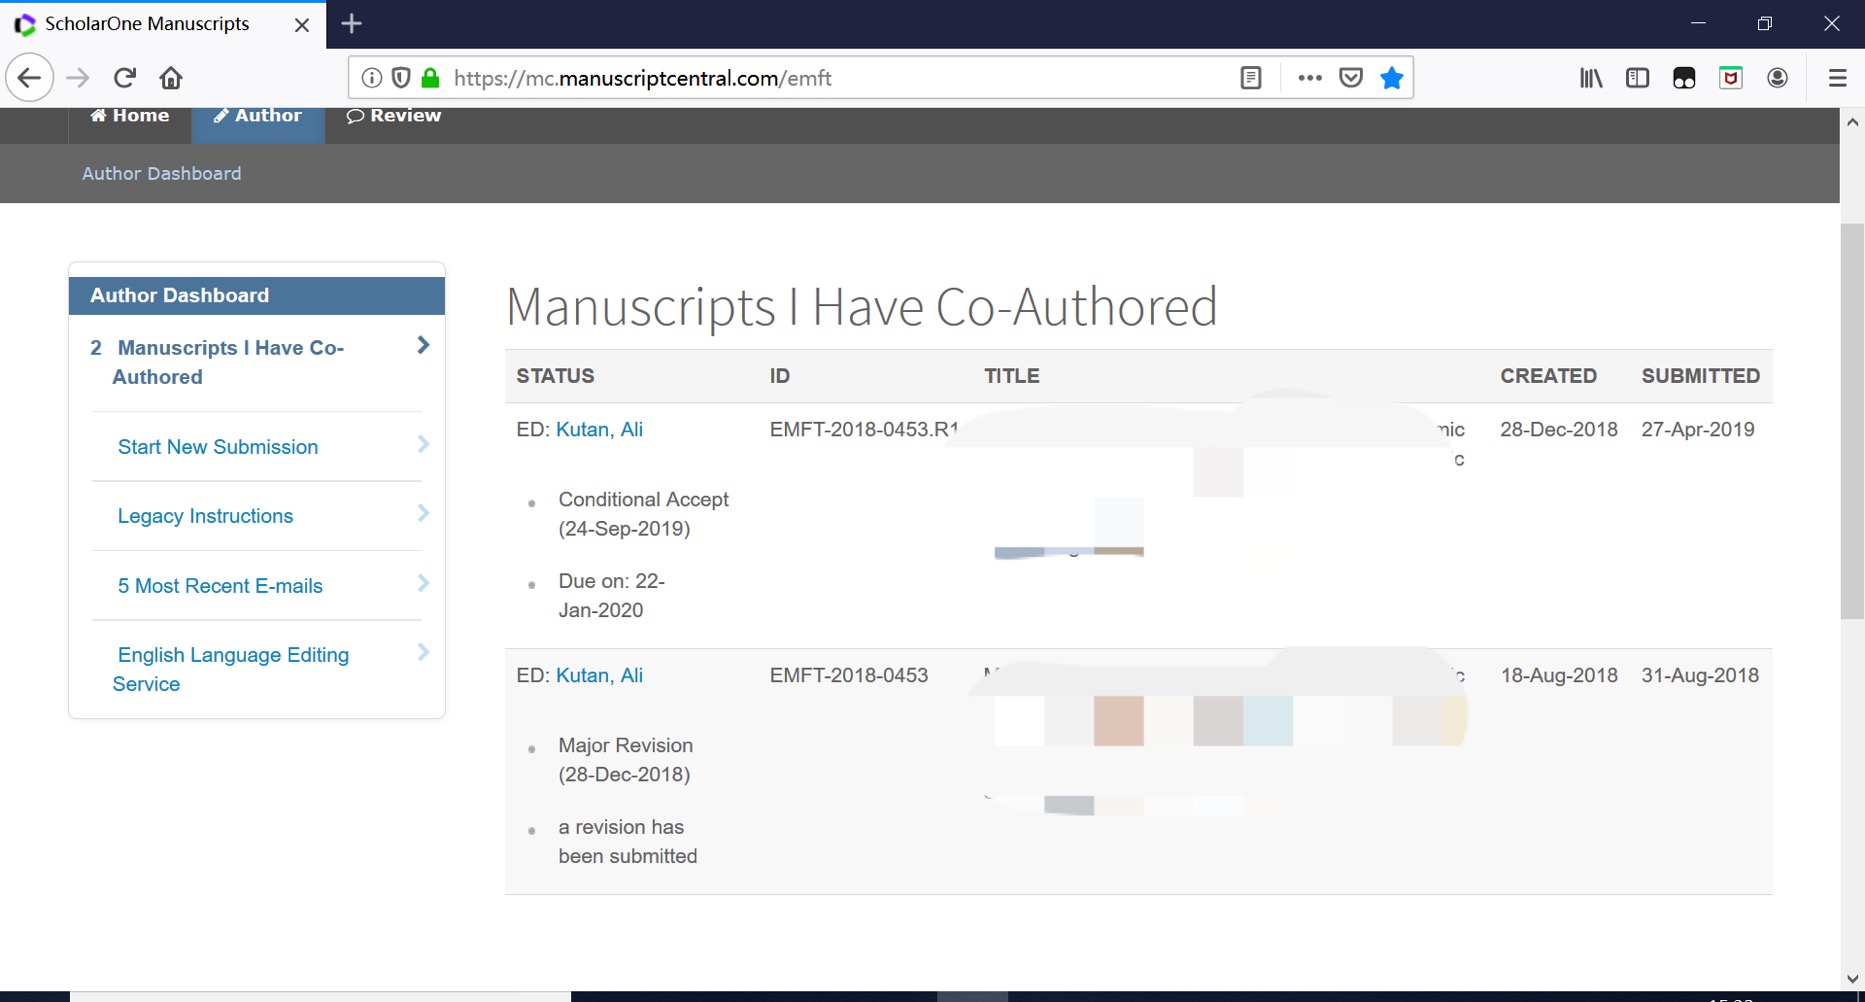Click chevron next to English Language Editing Service
The width and height of the screenshot is (1865, 1002).
pyautogui.click(x=423, y=652)
